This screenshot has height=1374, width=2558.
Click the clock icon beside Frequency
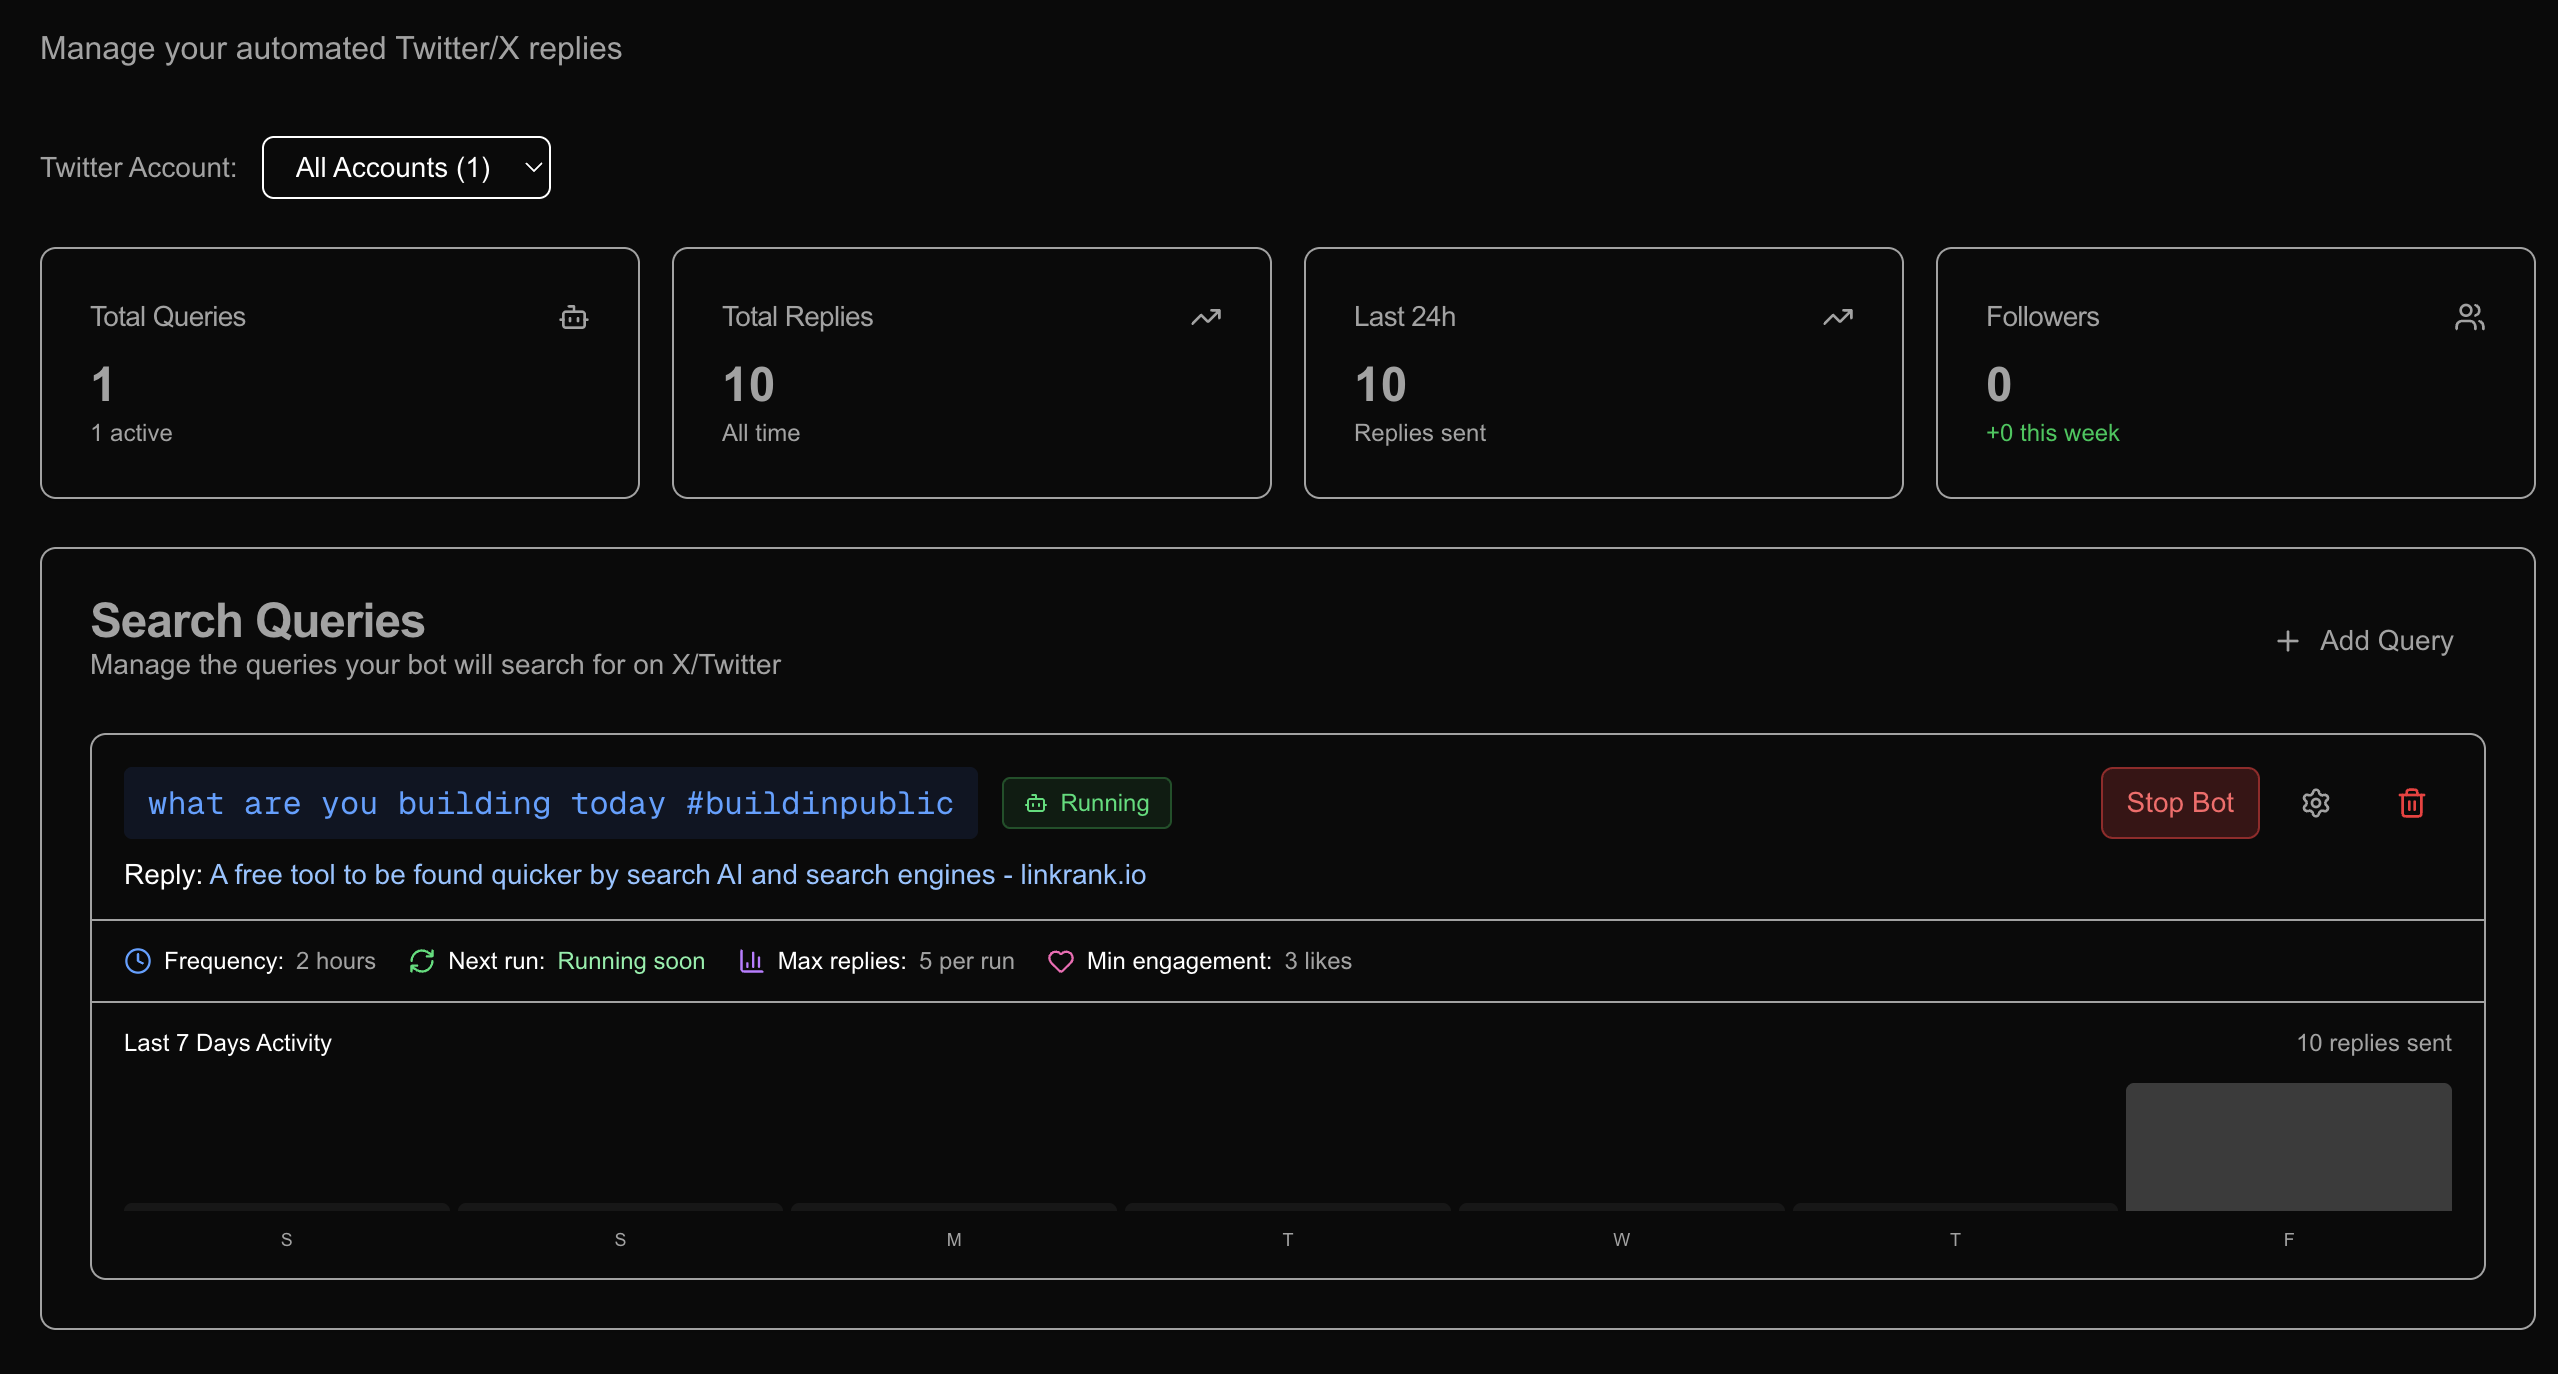click(138, 961)
